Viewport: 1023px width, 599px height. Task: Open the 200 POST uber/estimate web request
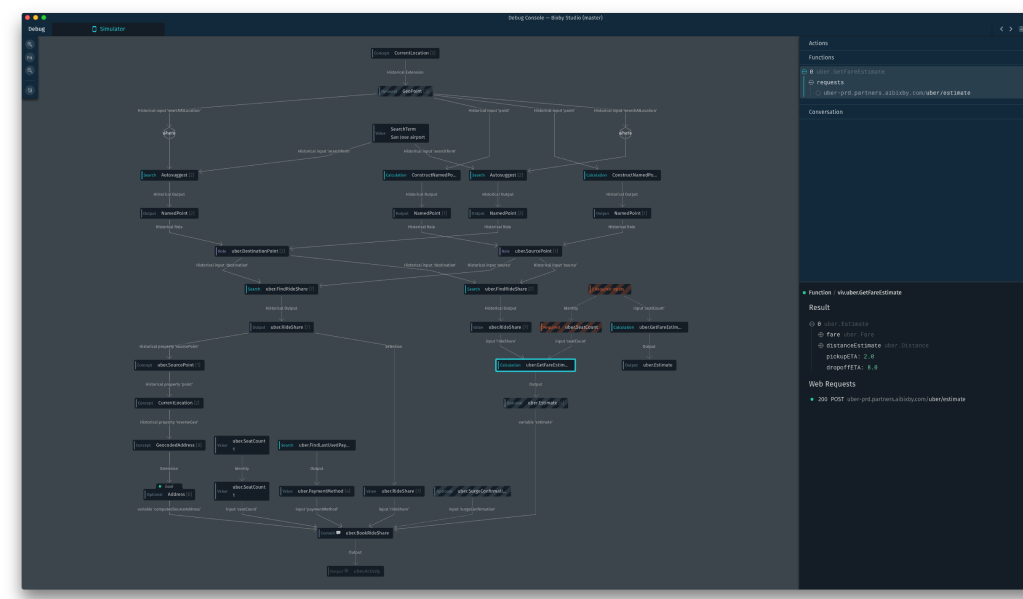click(x=891, y=399)
